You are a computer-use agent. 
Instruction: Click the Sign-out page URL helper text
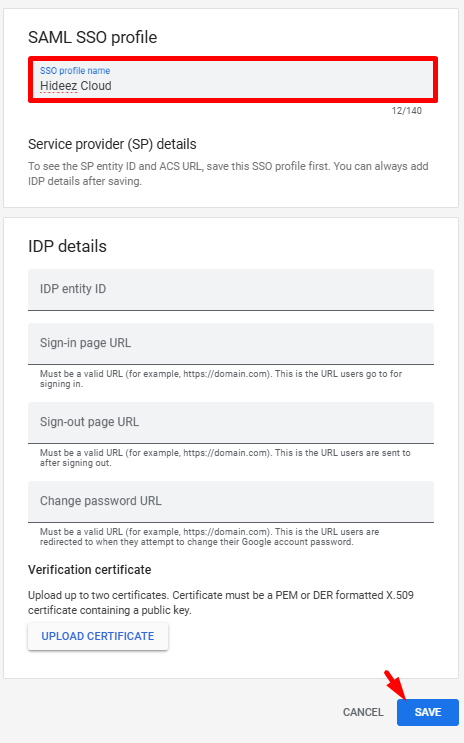pyautogui.click(x=225, y=458)
